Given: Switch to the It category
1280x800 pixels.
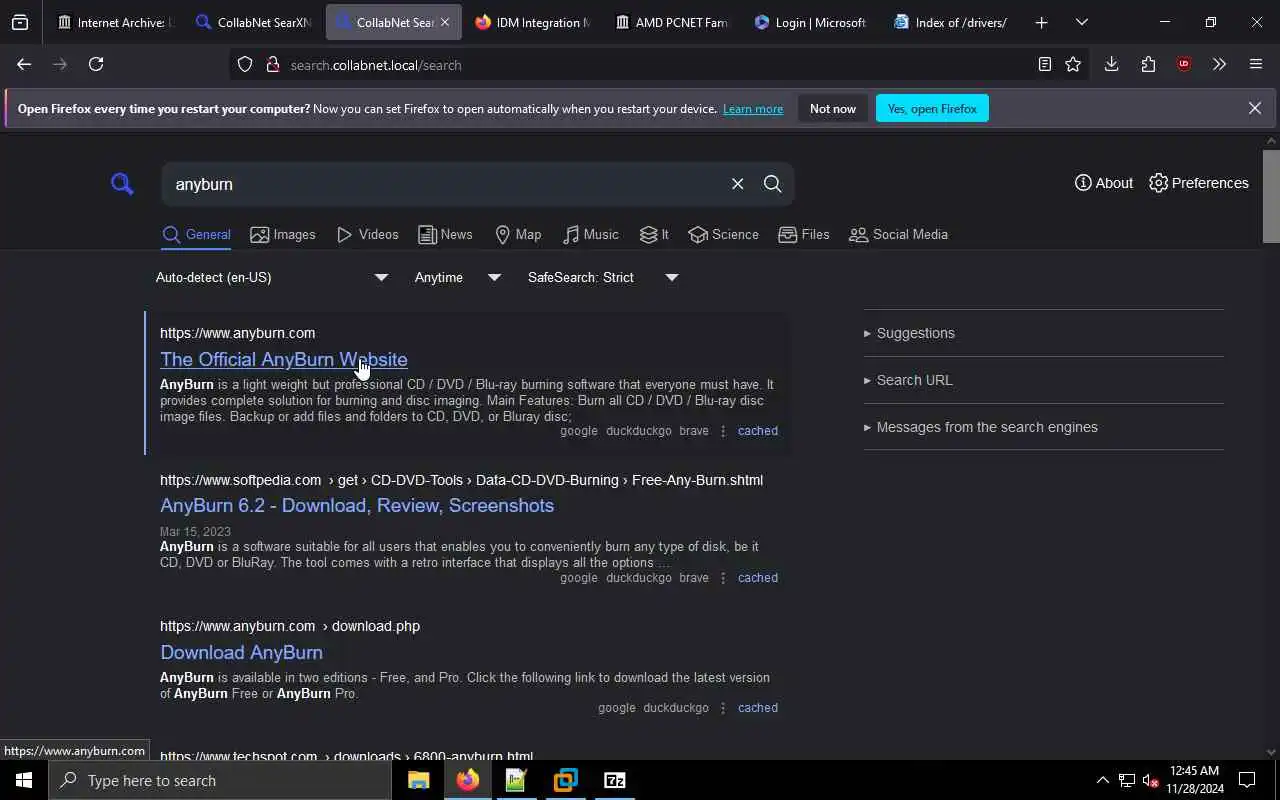Looking at the screenshot, I should pyautogui.click(x=654, y=235).
